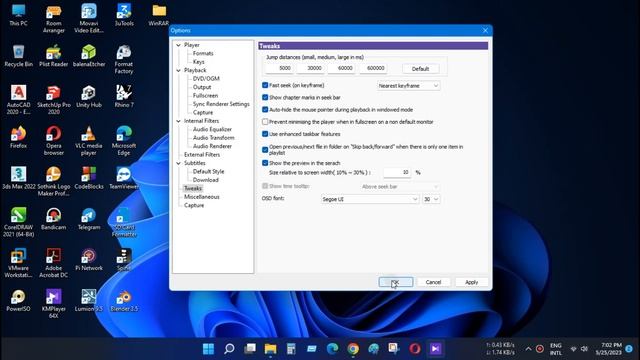
Task: Select Keys in options tree
Action: pyautogui.click(x=198, y=62)
